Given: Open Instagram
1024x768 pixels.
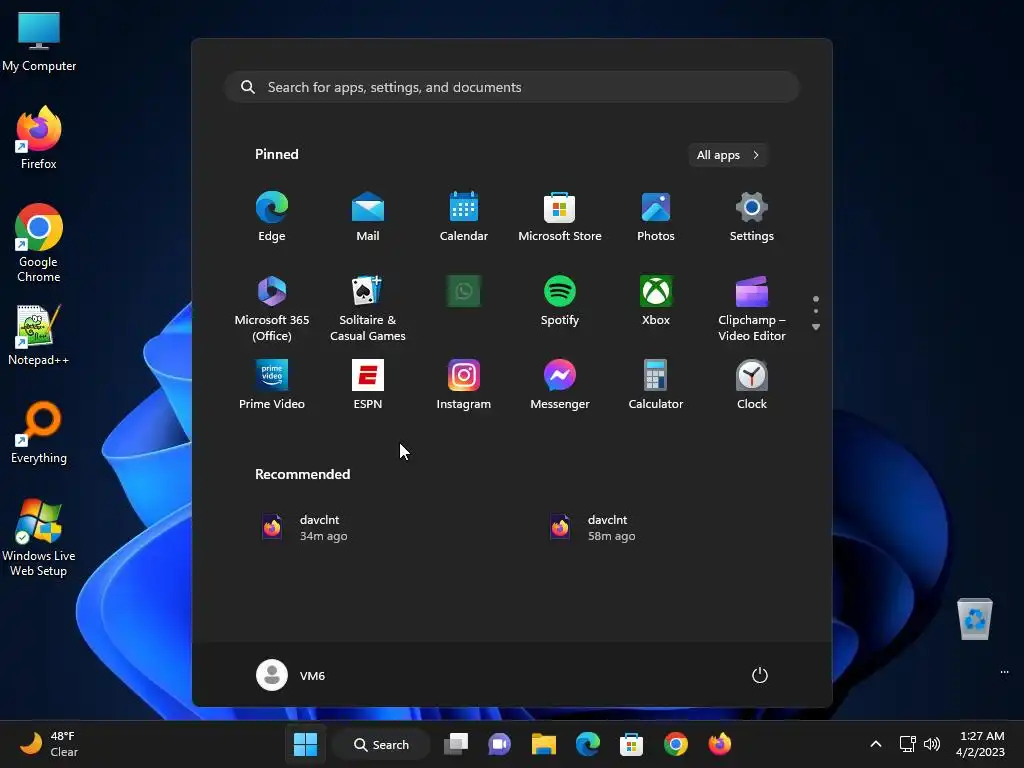Looking at the screenshot, I should [x=464, y=385].
